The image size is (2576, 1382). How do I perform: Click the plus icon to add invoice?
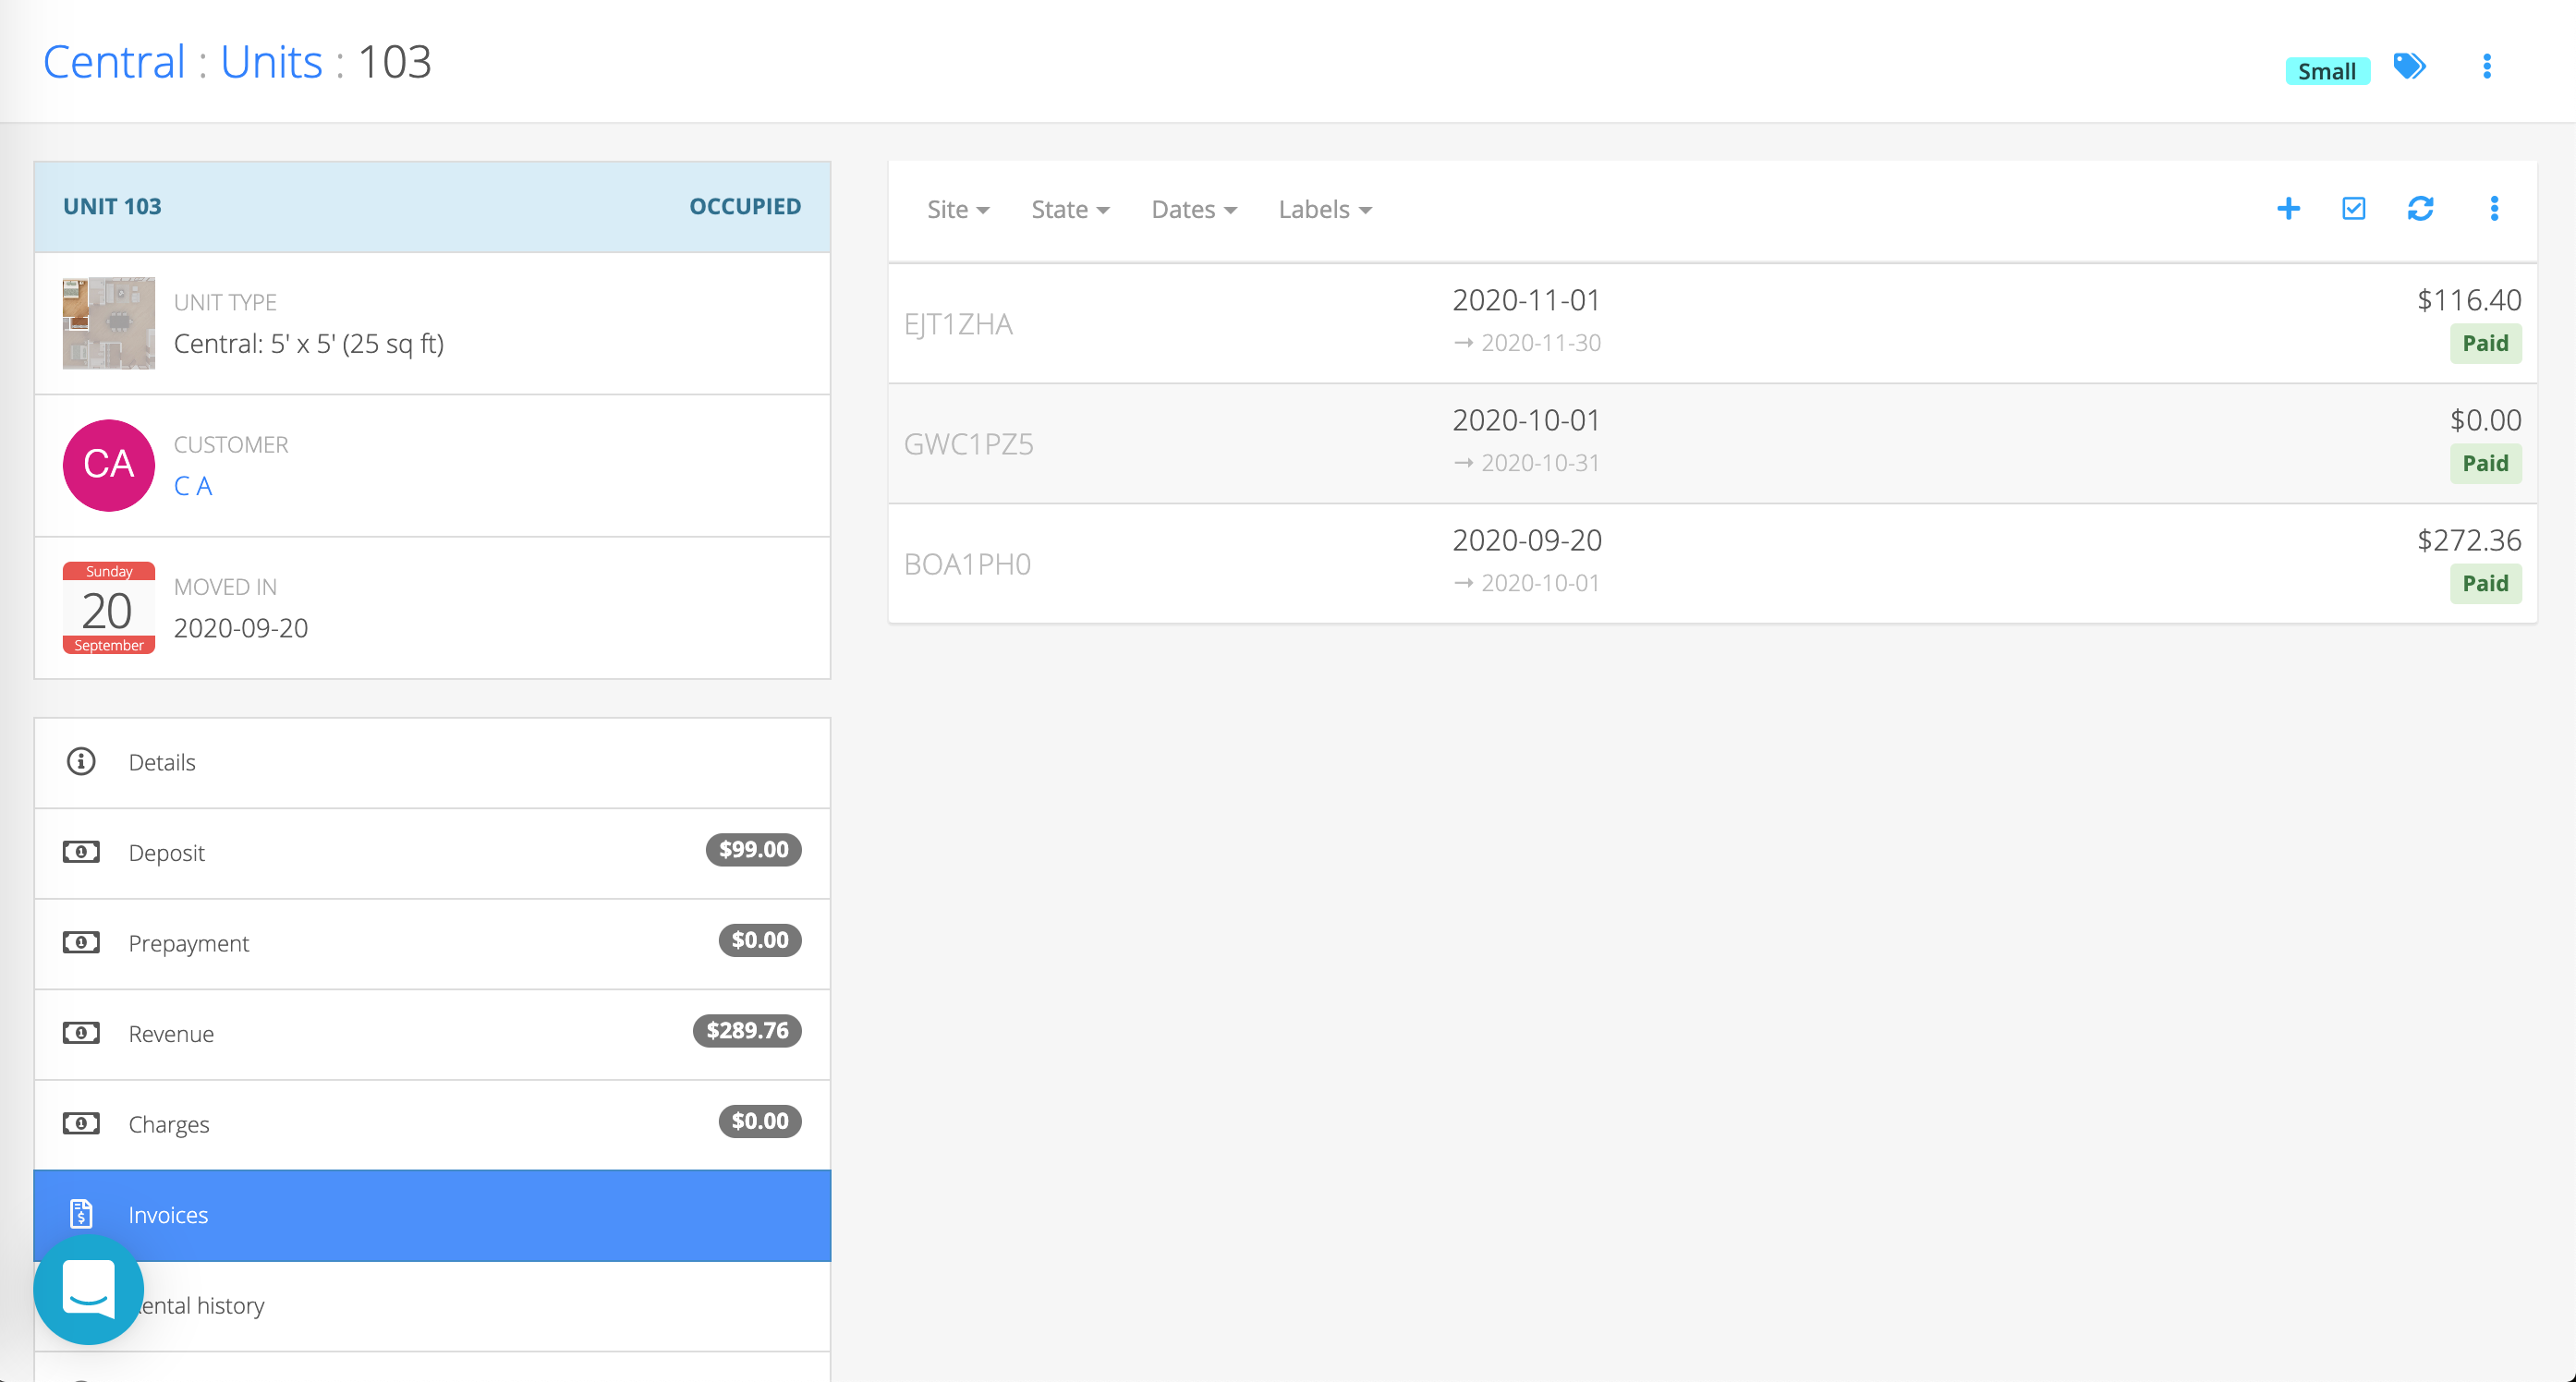2288,208
